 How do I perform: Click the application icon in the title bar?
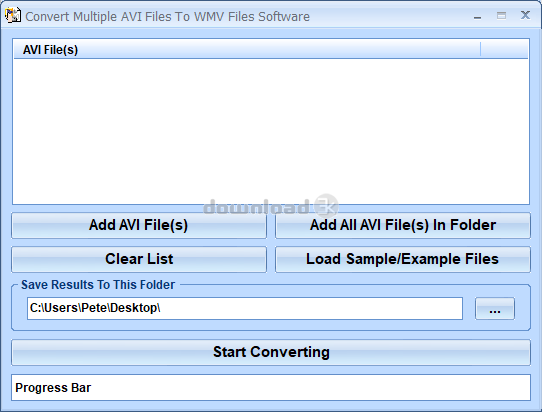(x=13, y=16)
